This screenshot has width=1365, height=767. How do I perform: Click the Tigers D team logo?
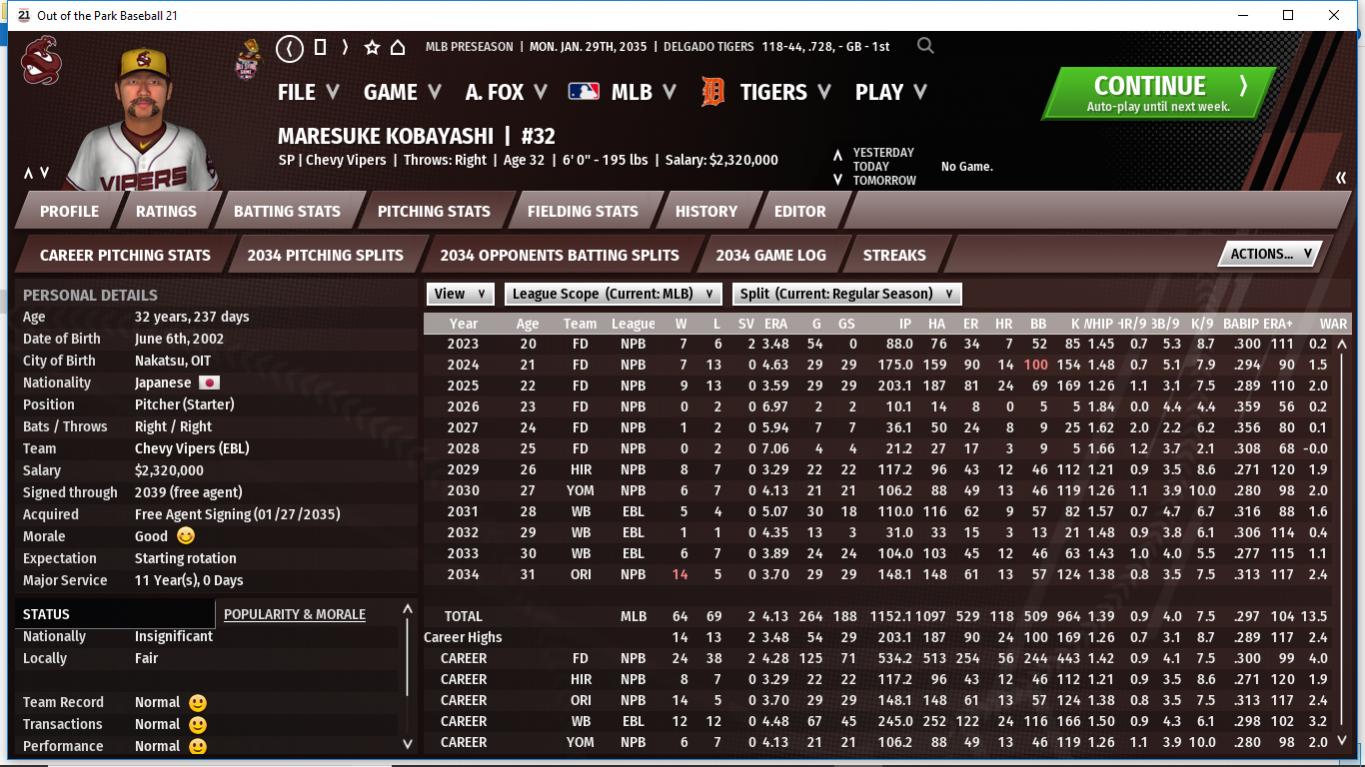[x=713, y=92]
